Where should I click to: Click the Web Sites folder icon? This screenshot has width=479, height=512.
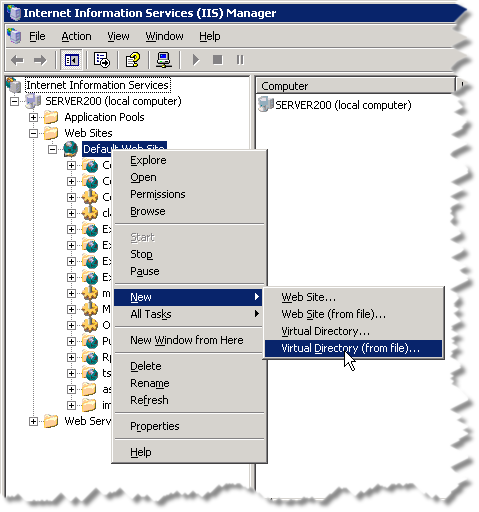51,133
